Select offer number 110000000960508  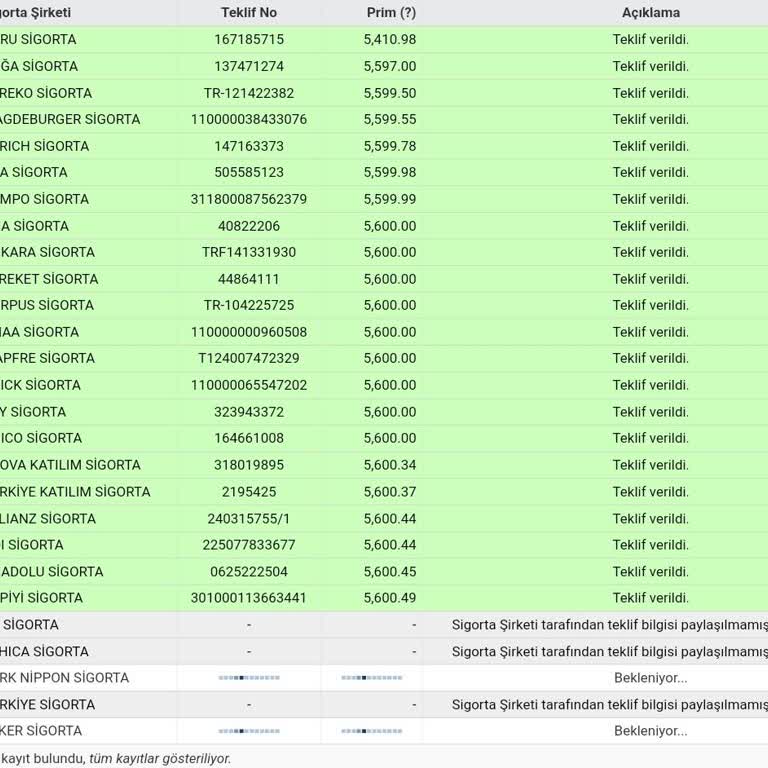point(249,332)
